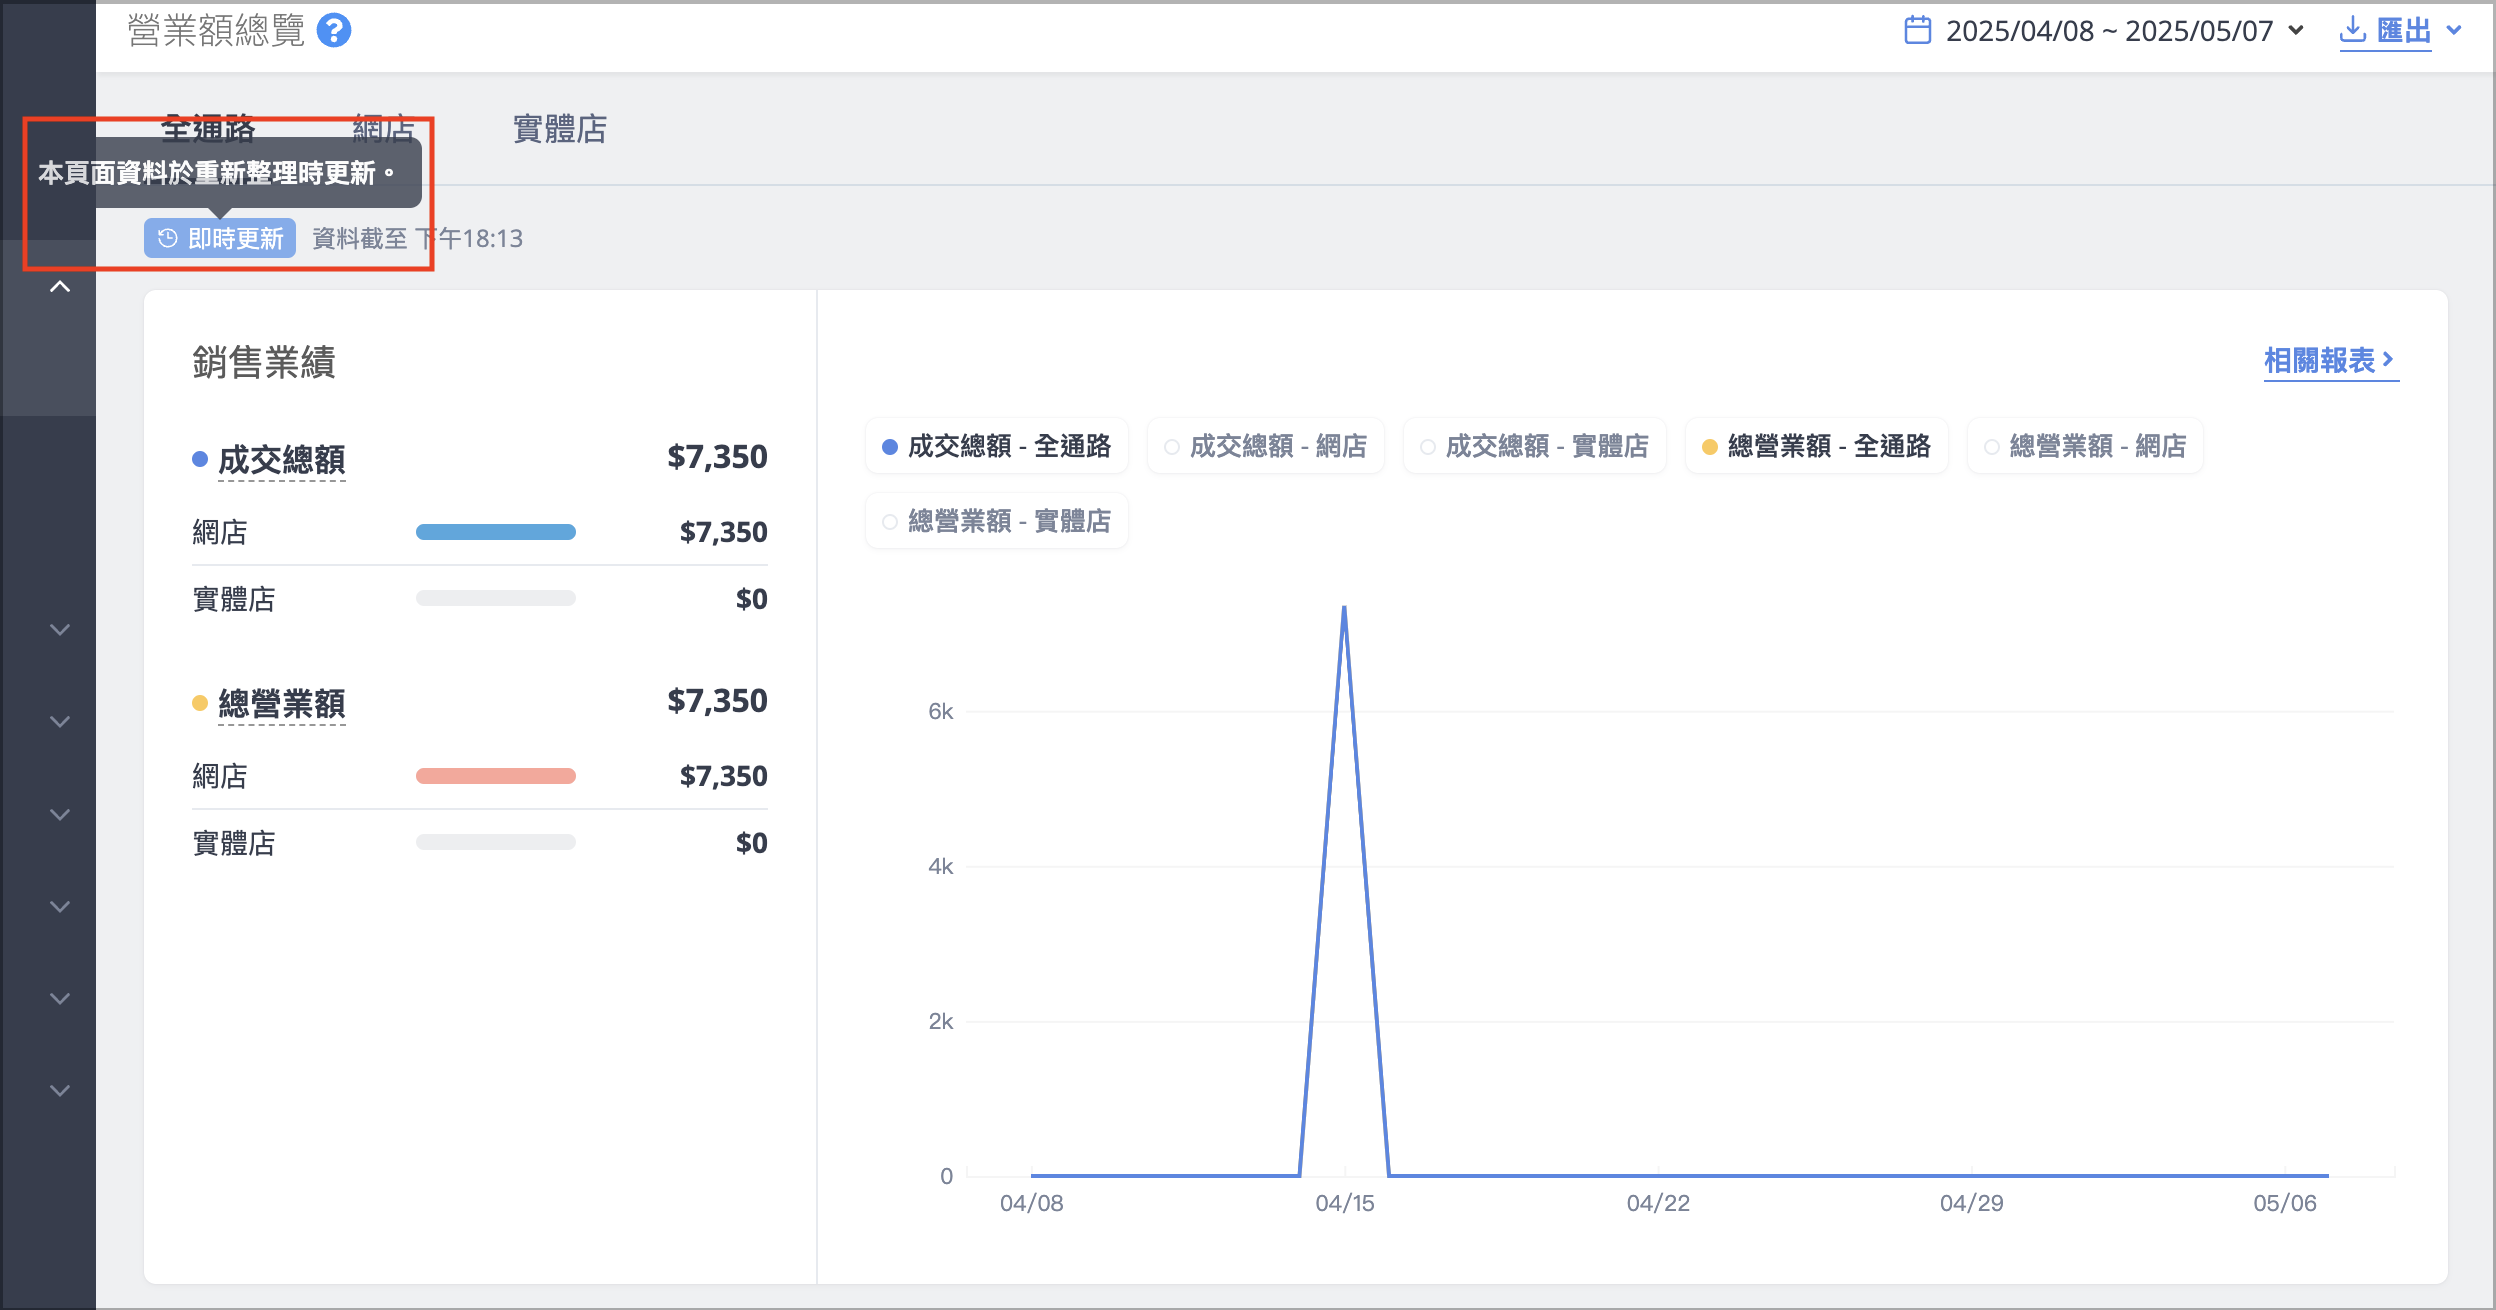Open the 相關報表 link
The image size is (2496, 1310).
(x=2330, y=360)
